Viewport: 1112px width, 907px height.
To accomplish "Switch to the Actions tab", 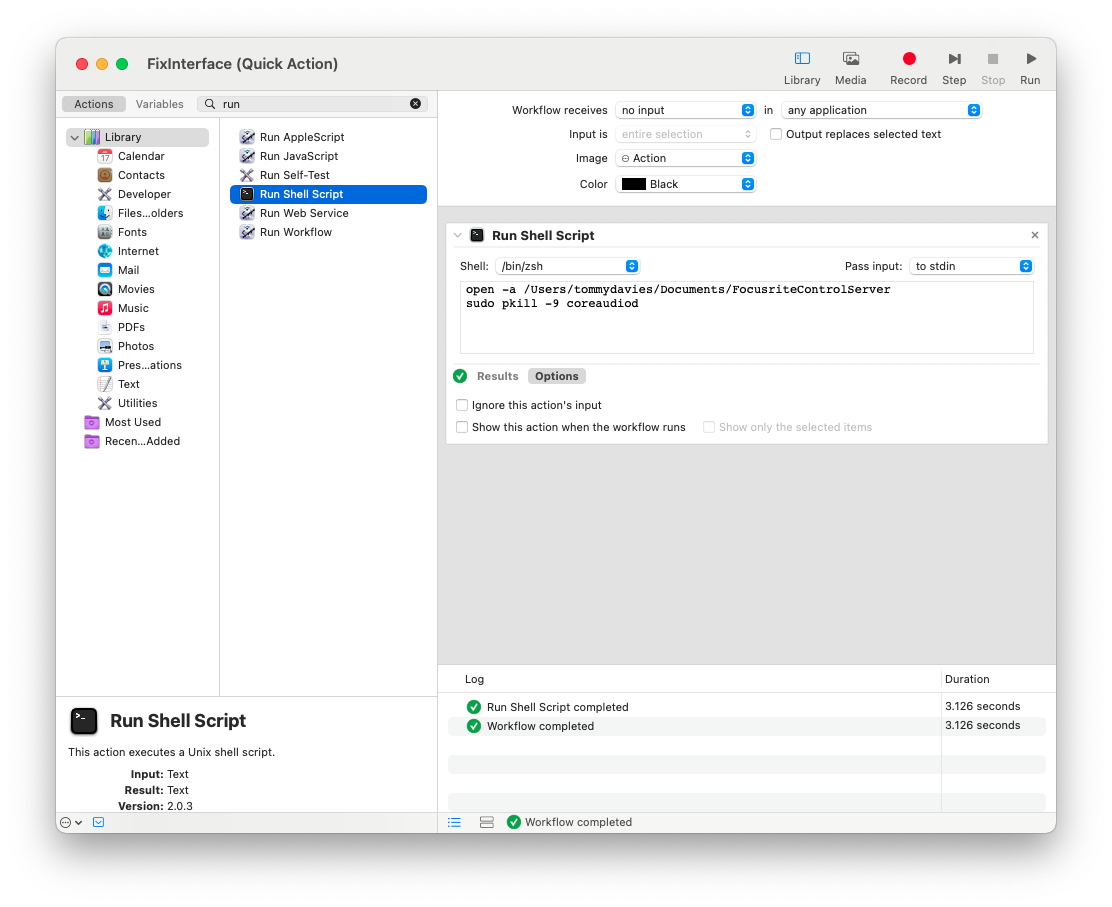I will pos(94,104).
